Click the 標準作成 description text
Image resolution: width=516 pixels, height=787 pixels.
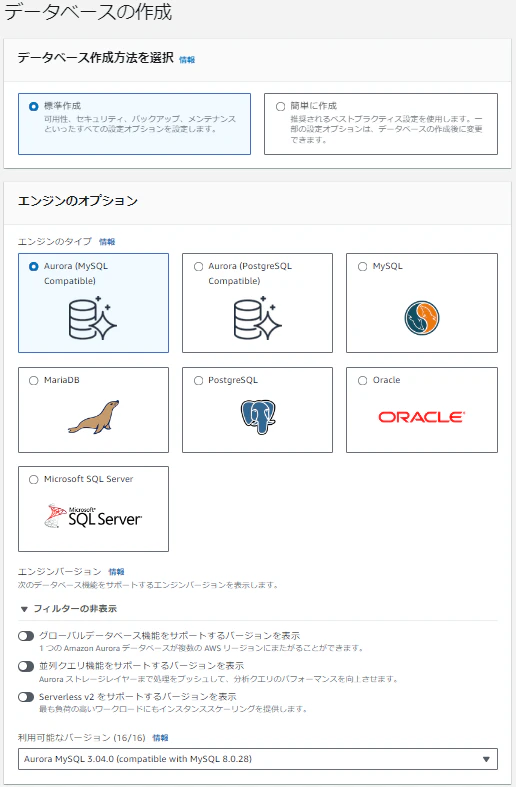tap(140, 124)
